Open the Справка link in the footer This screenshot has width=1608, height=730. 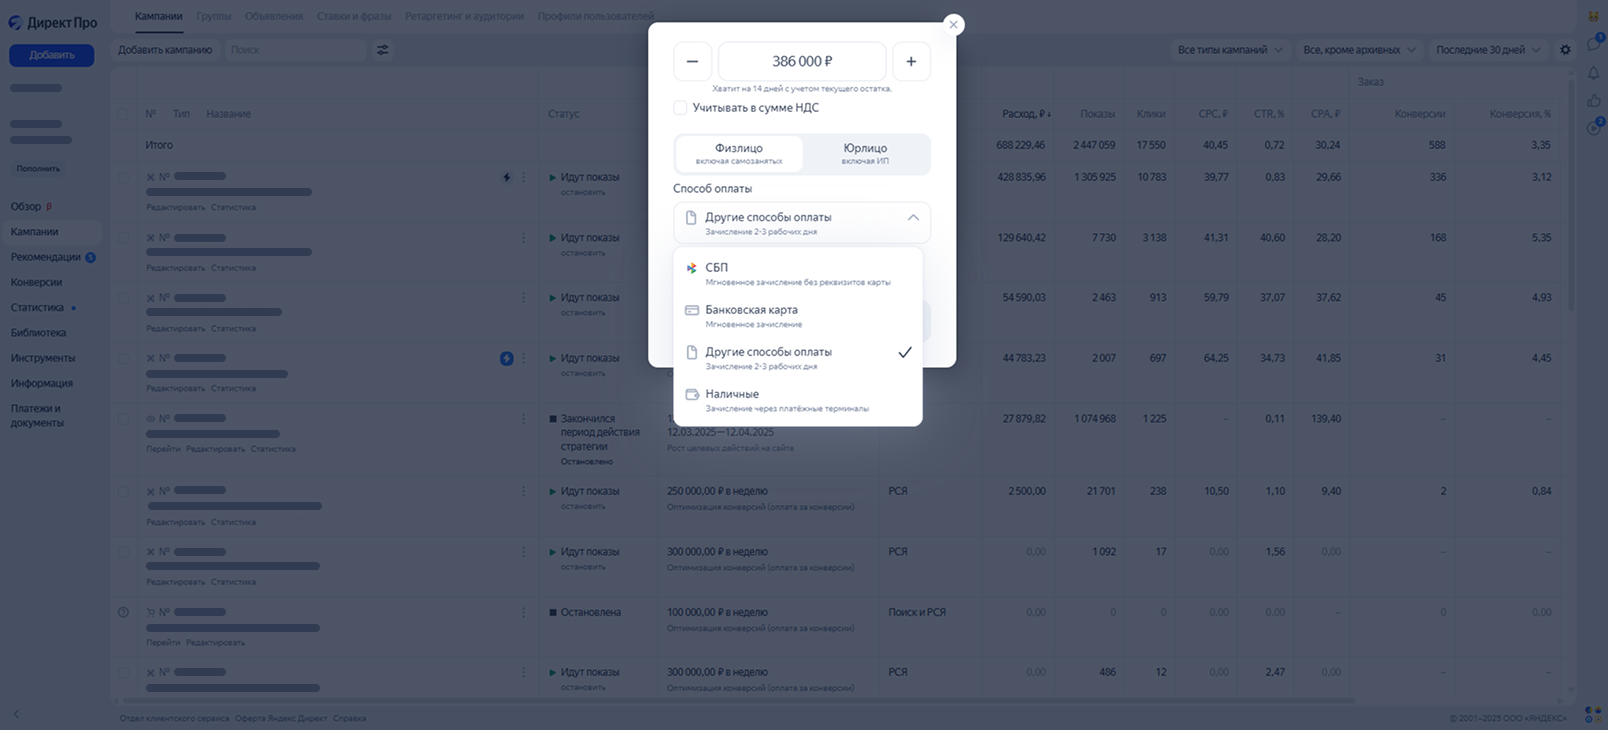click(x=349, y=718)
